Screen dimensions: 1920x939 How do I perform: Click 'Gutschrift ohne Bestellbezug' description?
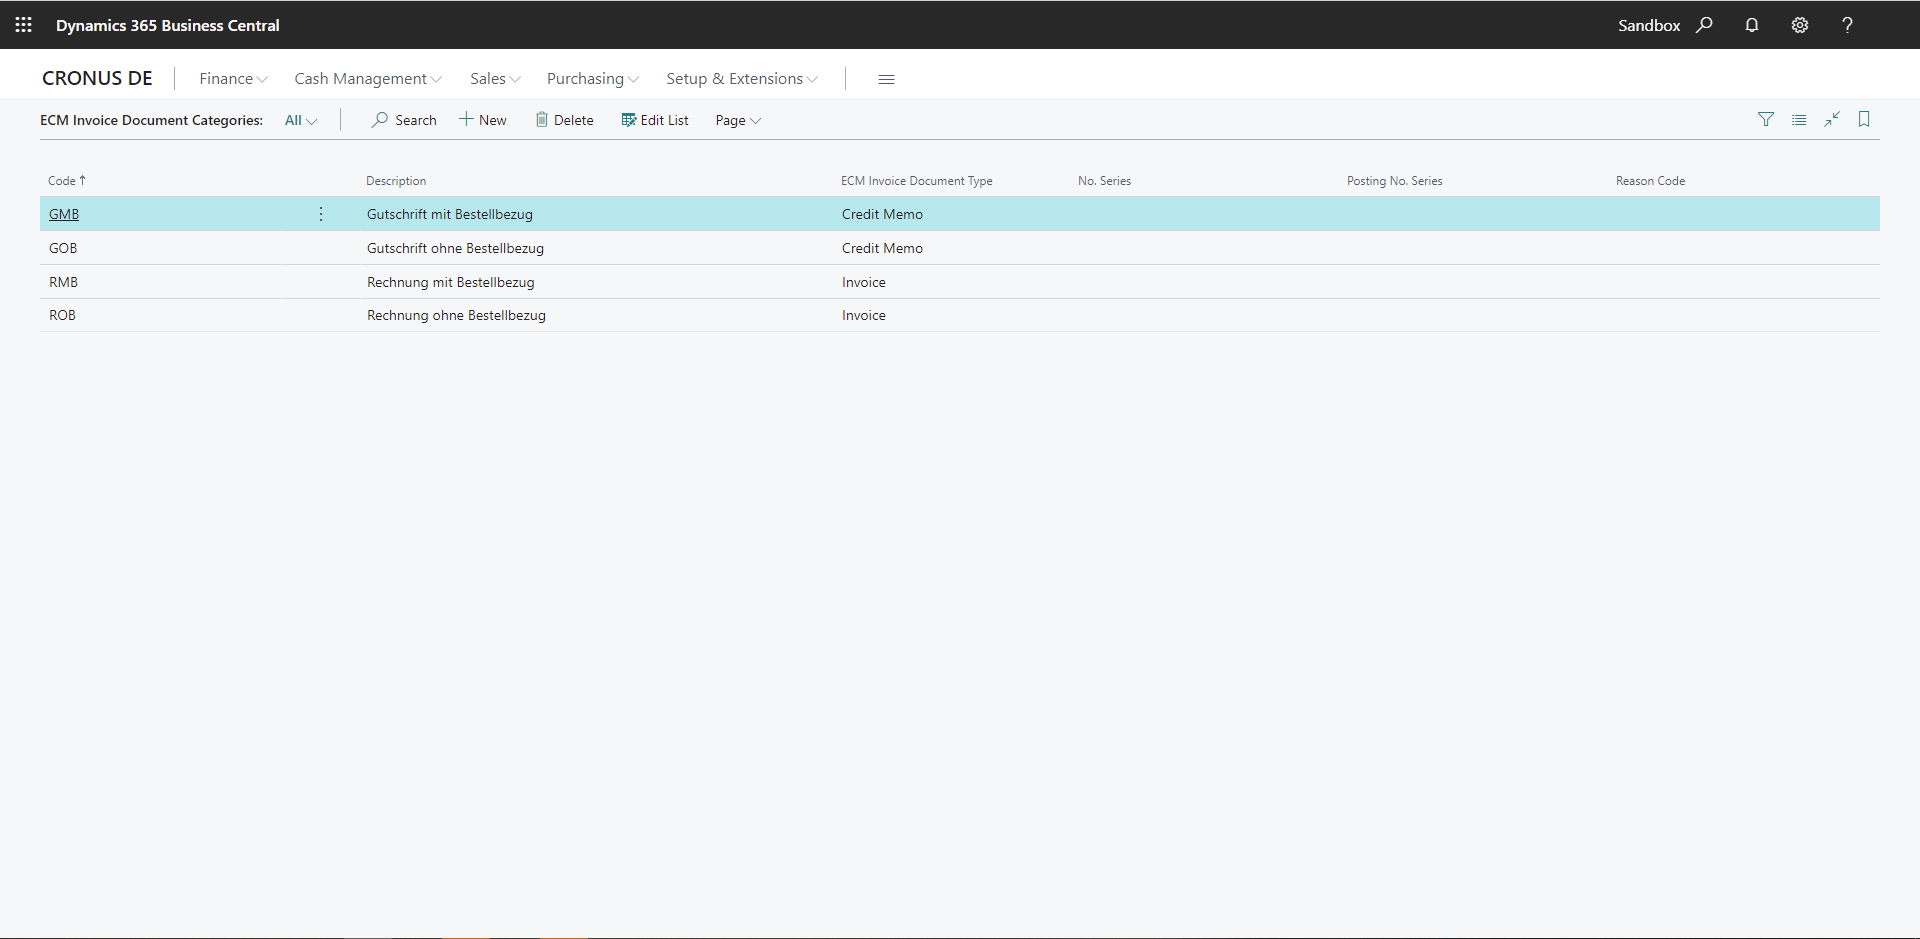coord(455,248)
